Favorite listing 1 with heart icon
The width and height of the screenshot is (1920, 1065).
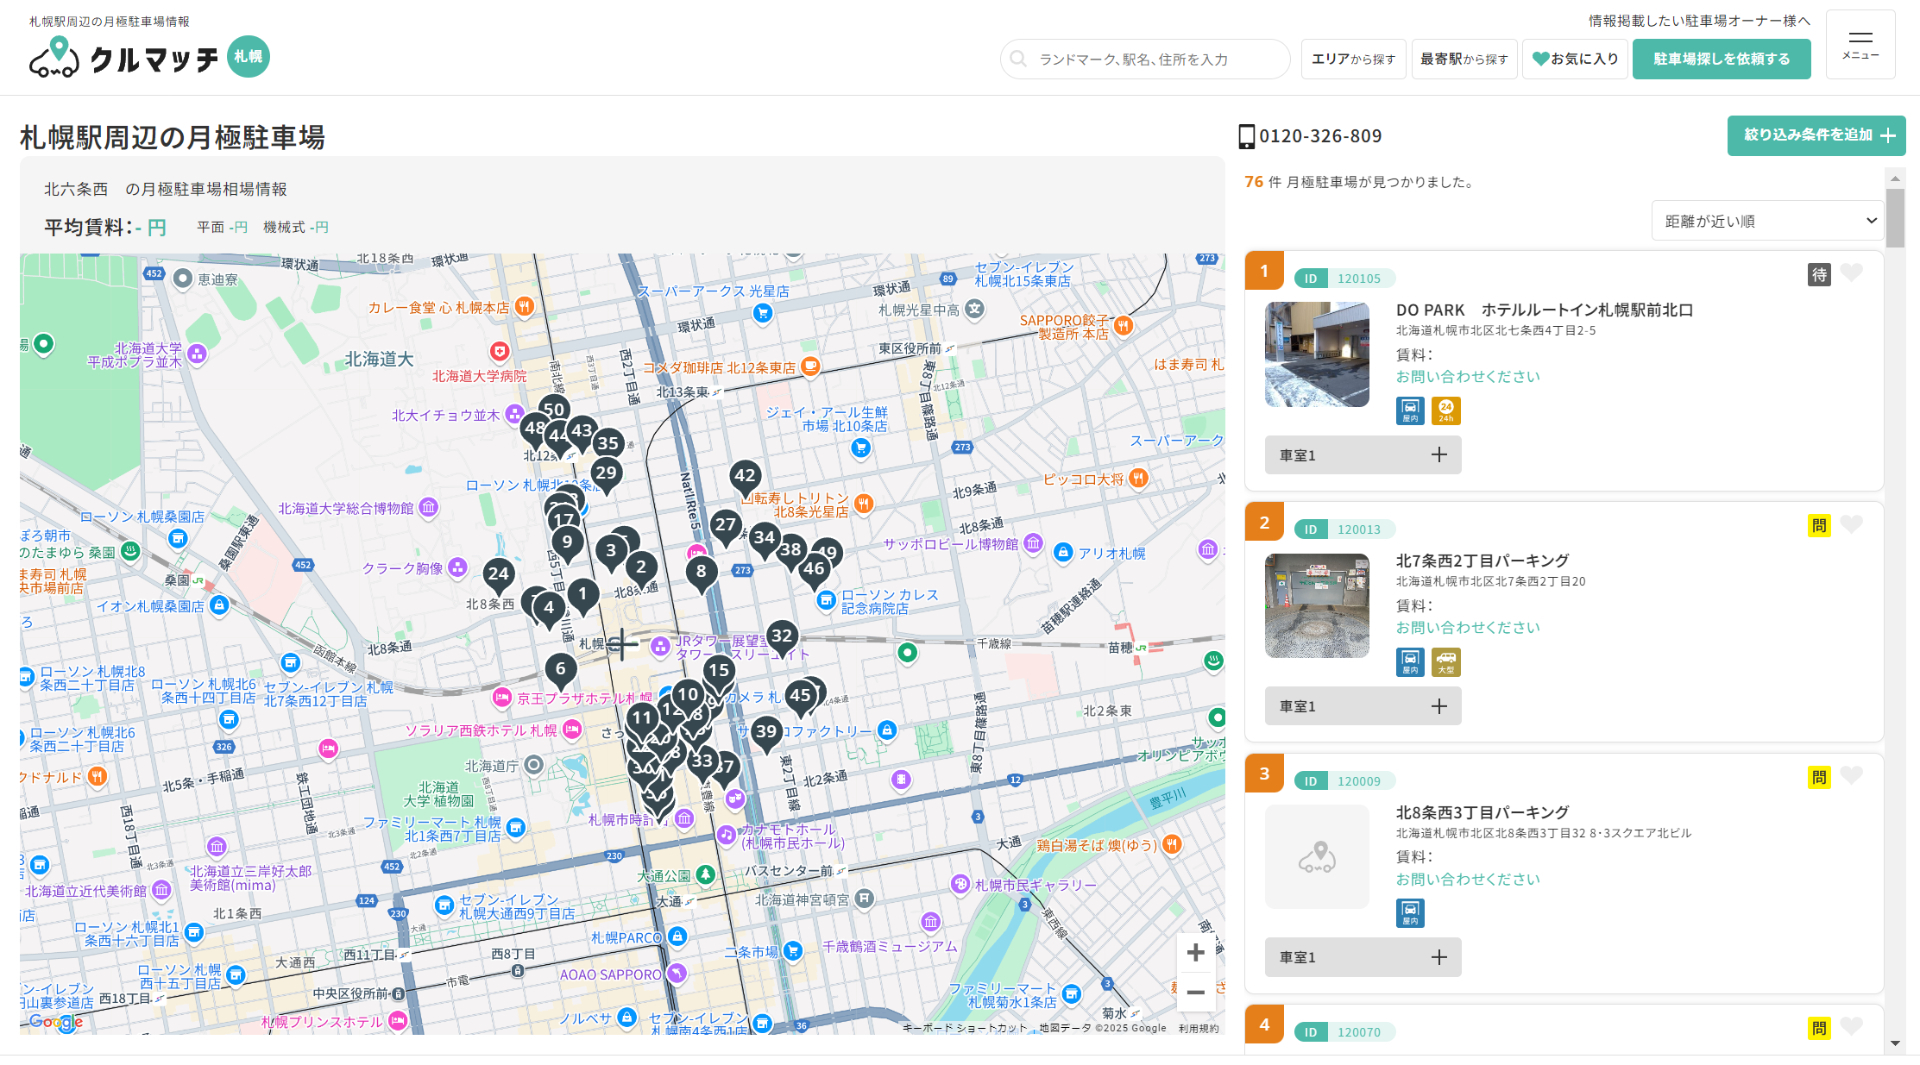tap(1852, 274)
